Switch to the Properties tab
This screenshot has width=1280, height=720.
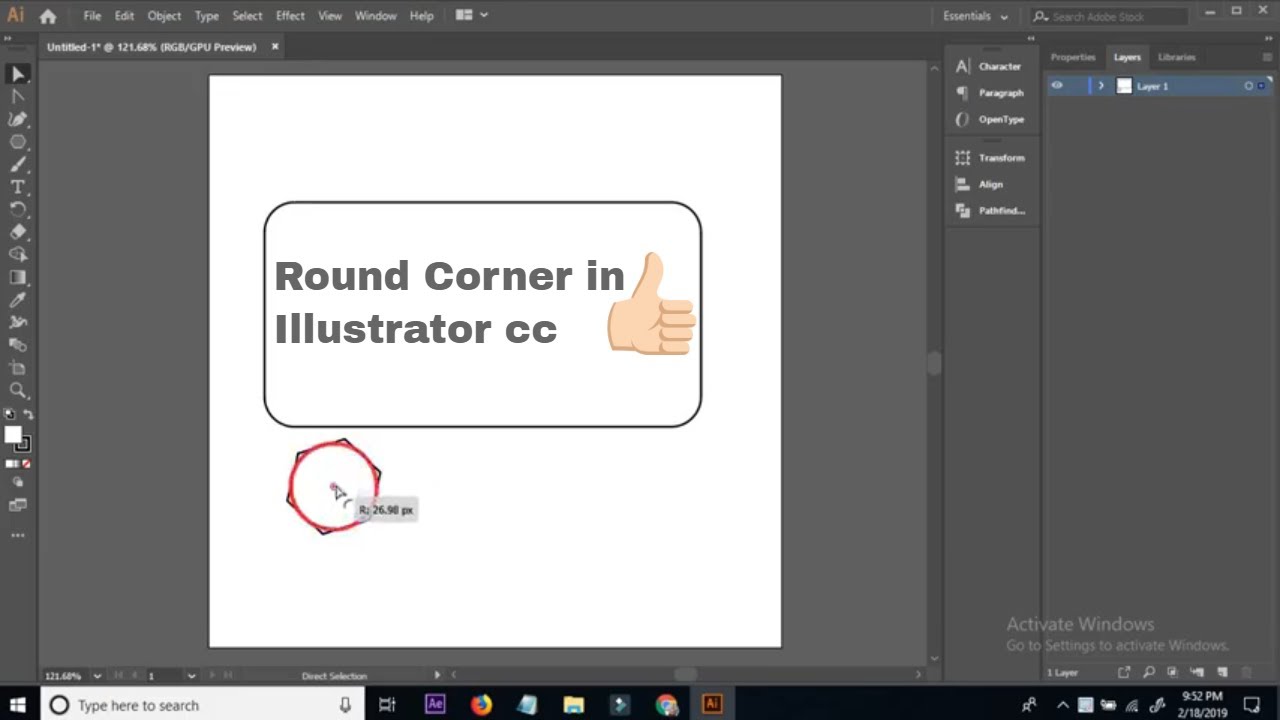[x=1073, y=57]
